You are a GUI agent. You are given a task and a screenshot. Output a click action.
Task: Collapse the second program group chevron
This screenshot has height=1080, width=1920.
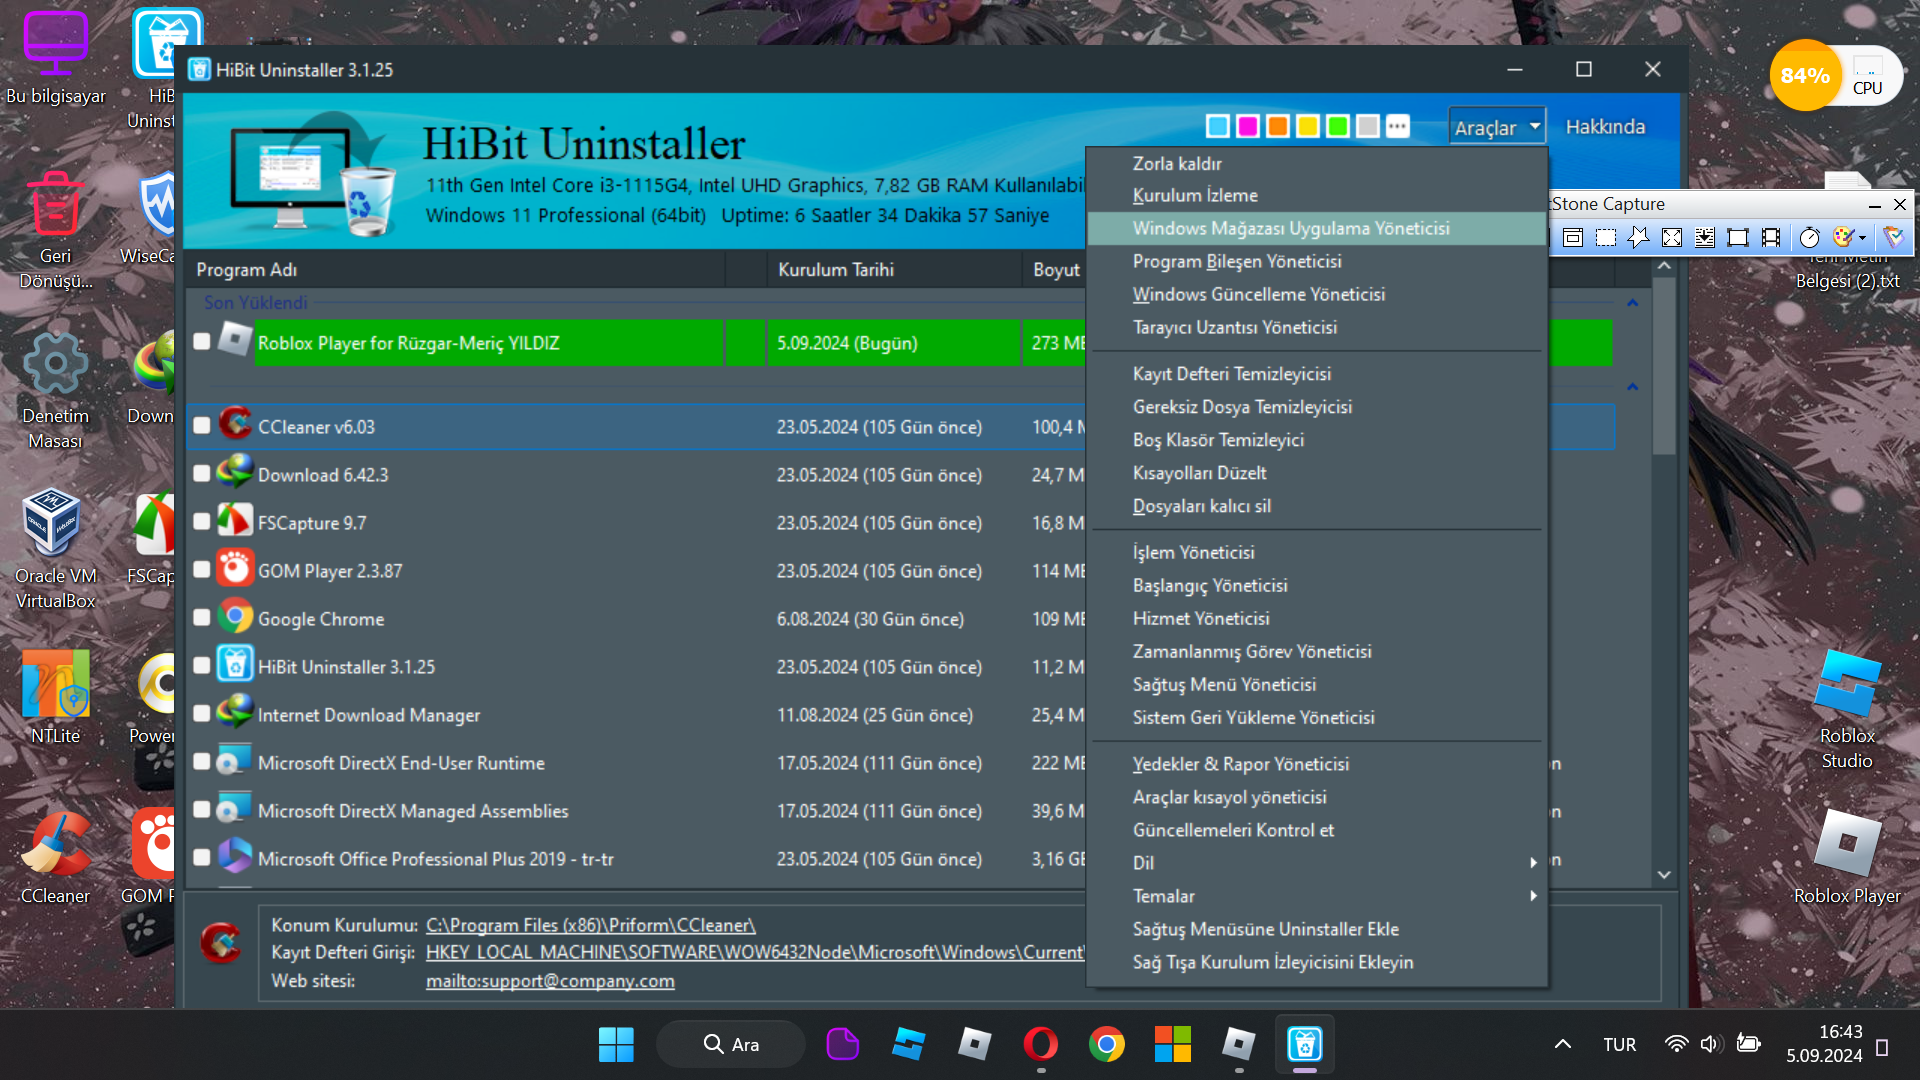click(1632, 387)
